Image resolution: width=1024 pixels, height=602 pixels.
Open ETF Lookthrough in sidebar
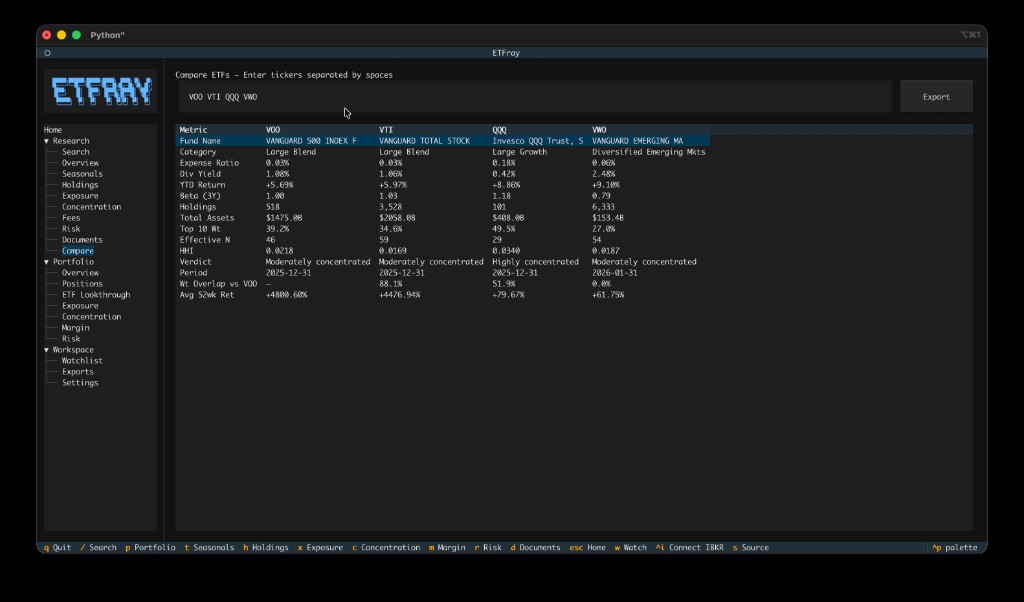tap(96, 295)
